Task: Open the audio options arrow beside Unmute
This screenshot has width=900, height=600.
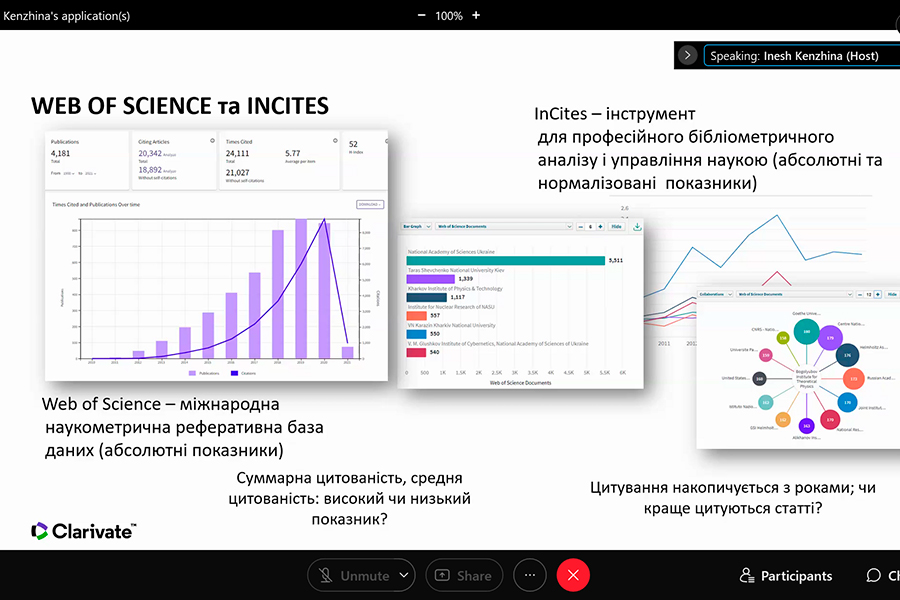Action: [x=404, y=575]
